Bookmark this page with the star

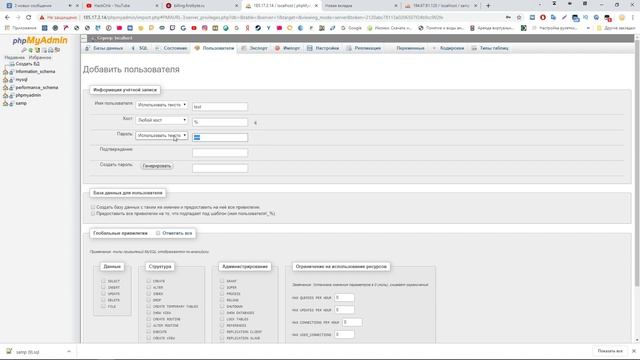click(x=519, y=18)
